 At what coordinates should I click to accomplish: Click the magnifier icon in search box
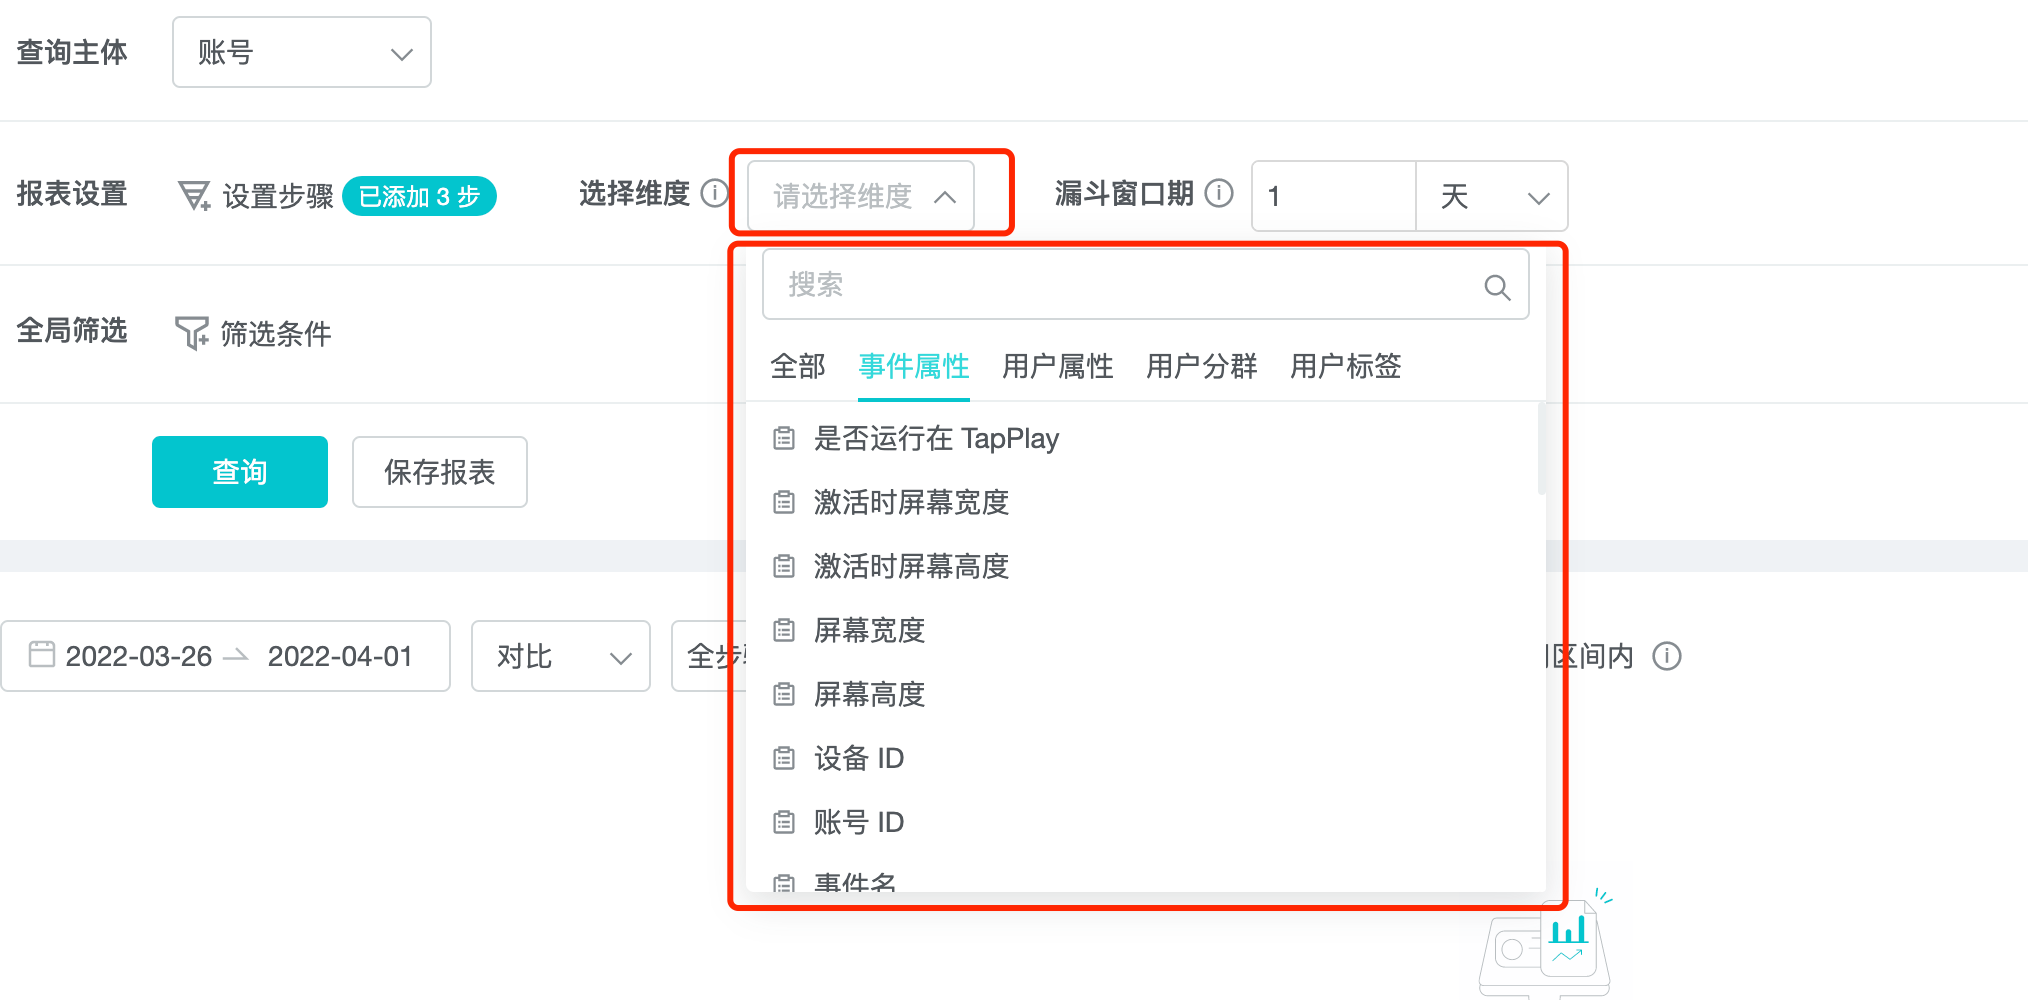1496,287
